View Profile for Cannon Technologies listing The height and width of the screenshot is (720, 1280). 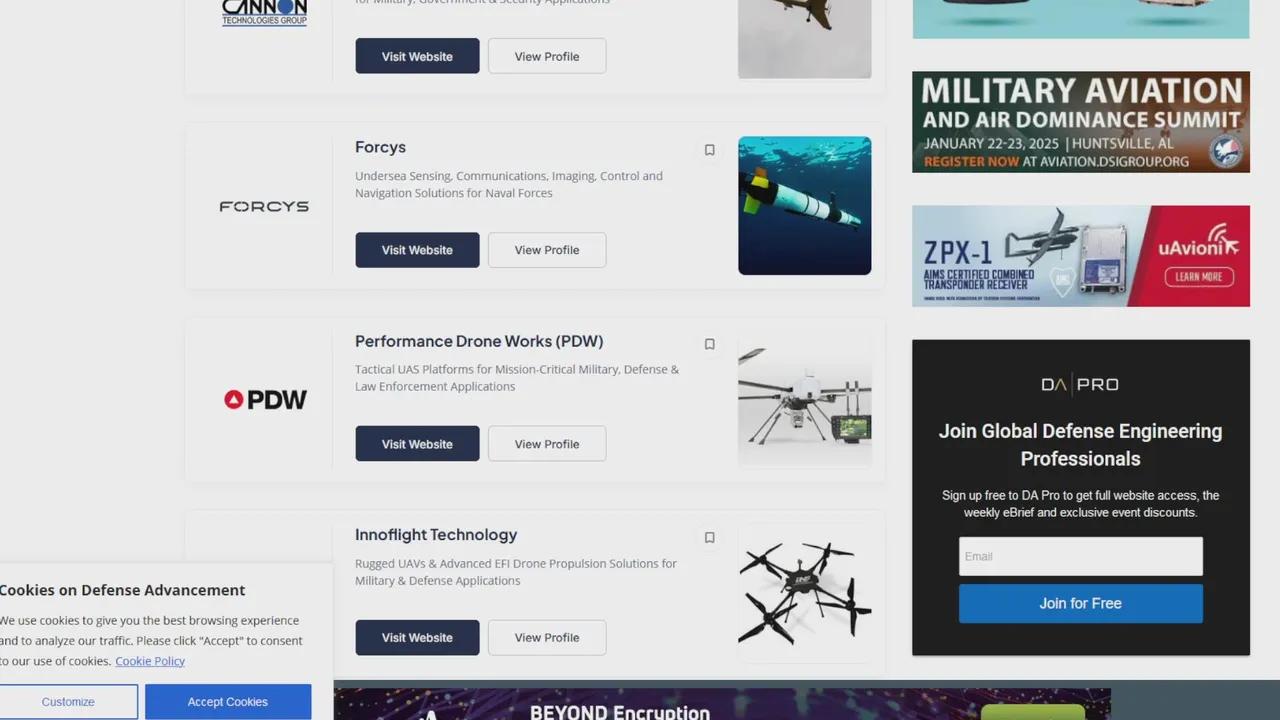click(x=547, y=56)
